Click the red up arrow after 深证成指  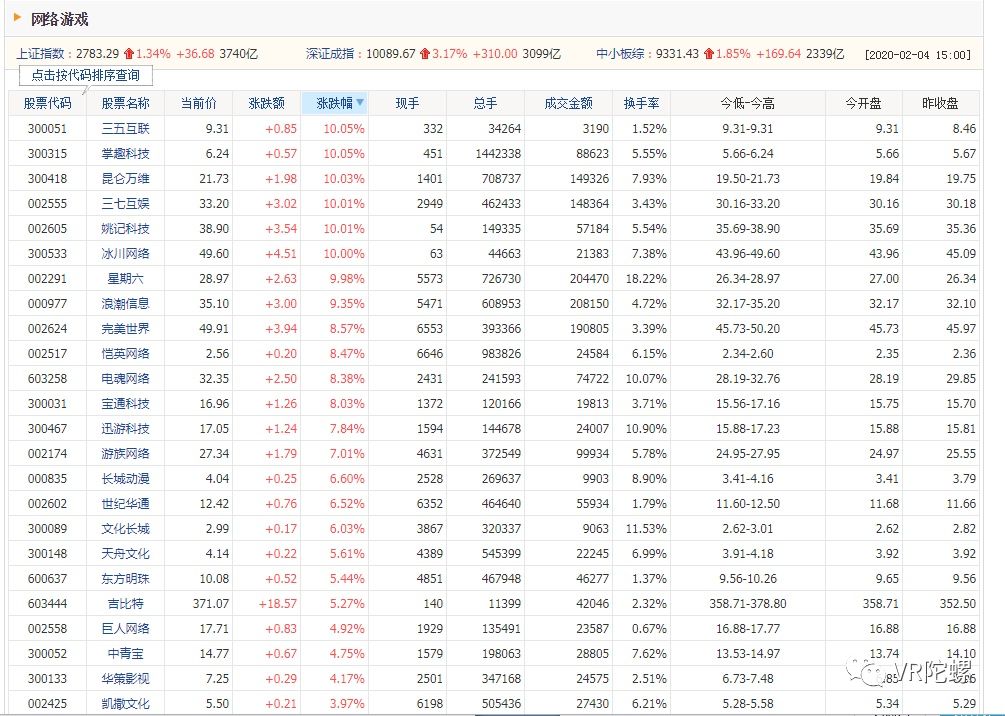point(425,54)
